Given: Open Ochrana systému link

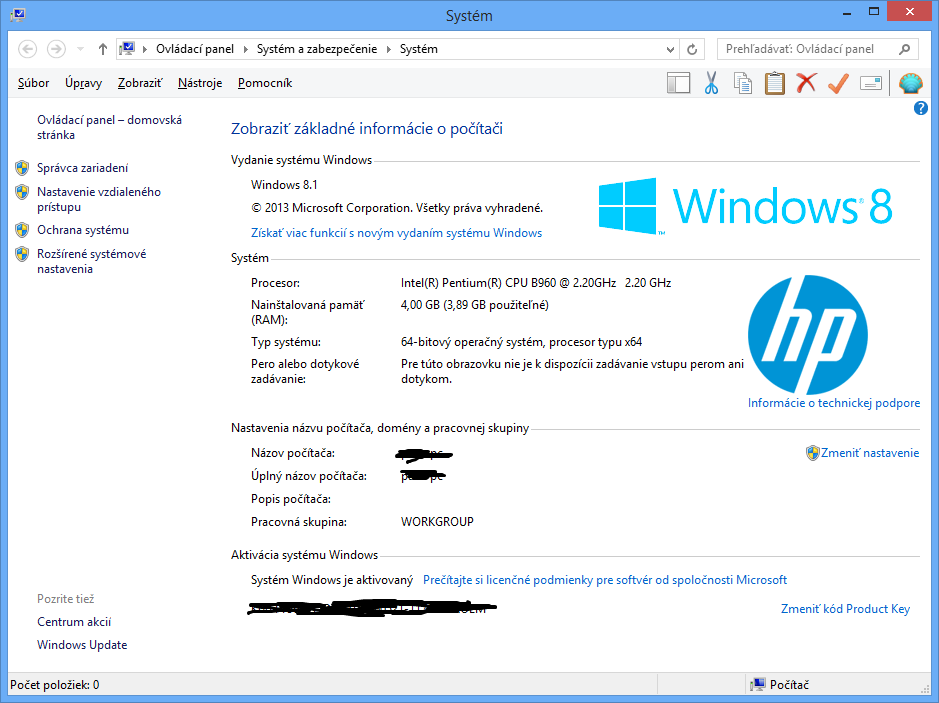Looking at the screenshot, I should point(83,230).
